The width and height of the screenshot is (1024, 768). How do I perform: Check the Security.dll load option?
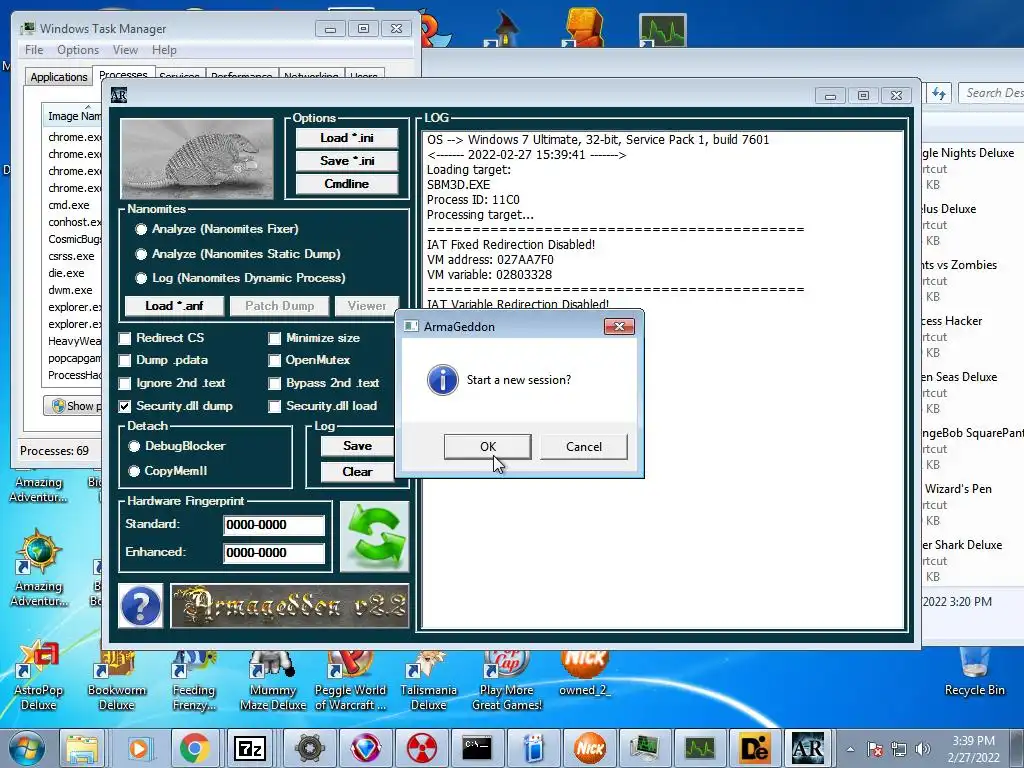pos(274,406)
